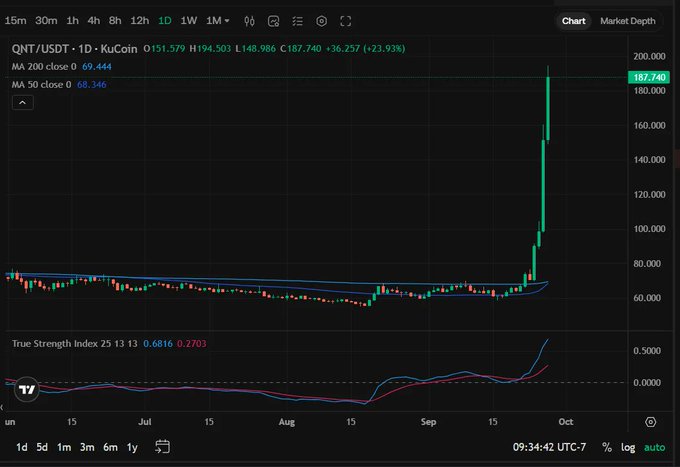Image resolution: width=680 pixels, height=467 pixels.
Task: Click the 100.000 price axis label
Action: pyautogui.click(x=649, y=229)
